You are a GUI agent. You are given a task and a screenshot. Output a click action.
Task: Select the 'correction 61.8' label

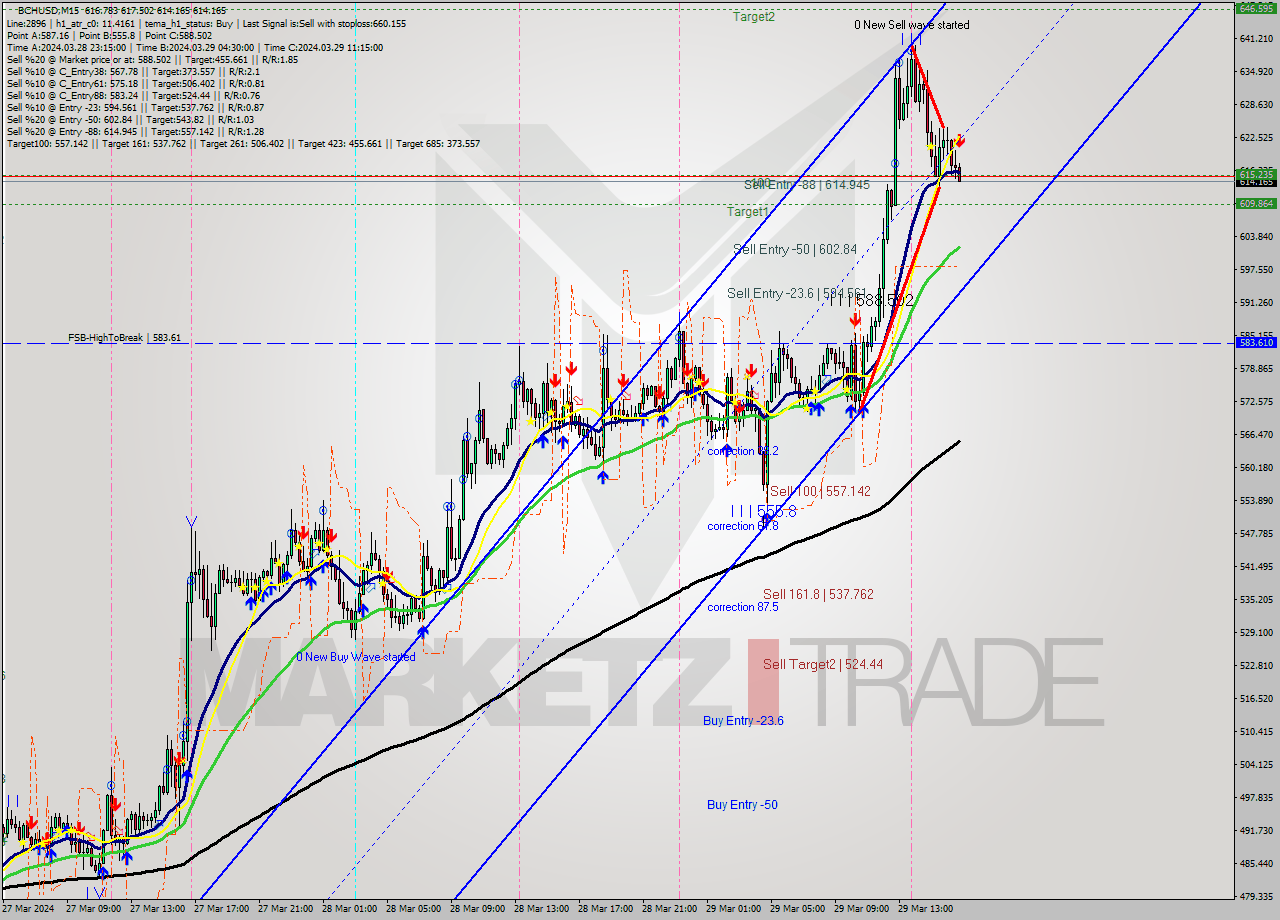(x=743, y=526)
